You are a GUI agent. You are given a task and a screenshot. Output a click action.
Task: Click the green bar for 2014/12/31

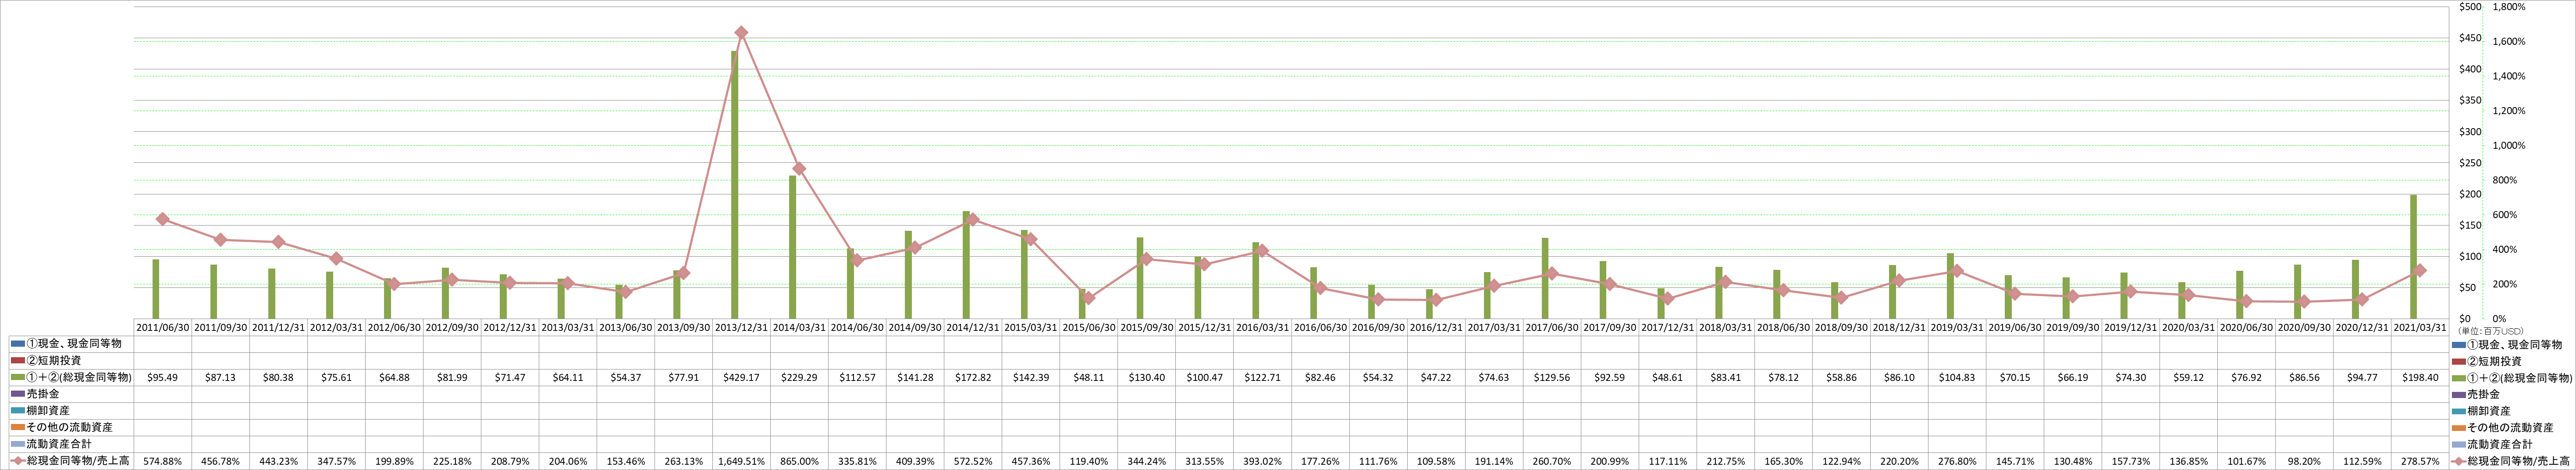(966, 265)
